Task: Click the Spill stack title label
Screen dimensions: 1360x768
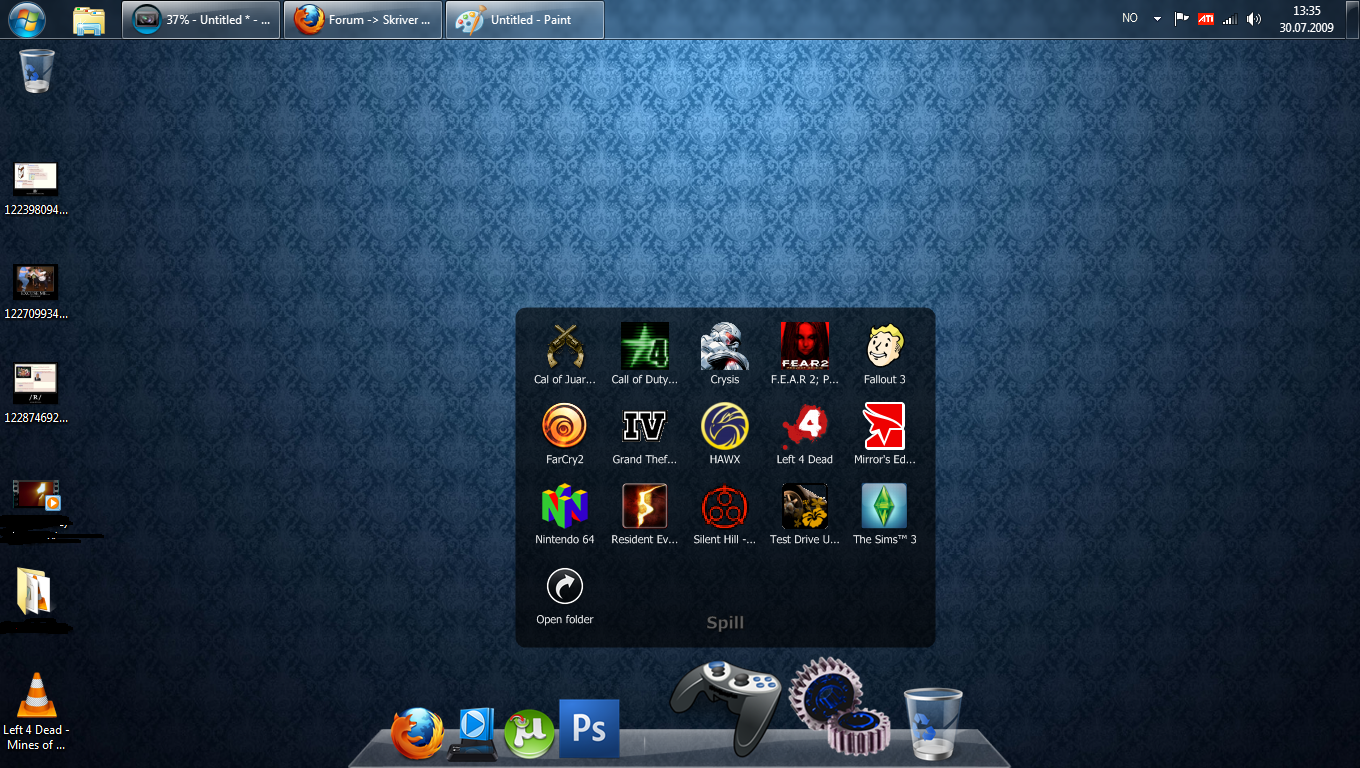Action: coord(725,623)
